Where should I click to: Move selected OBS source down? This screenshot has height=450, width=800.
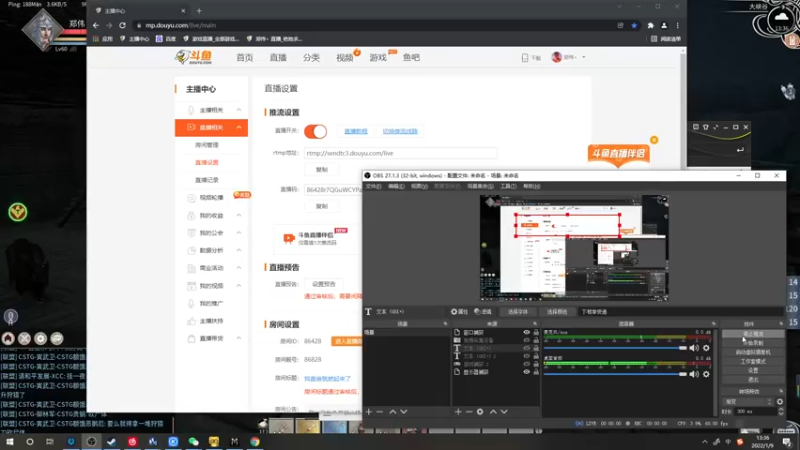504,412
